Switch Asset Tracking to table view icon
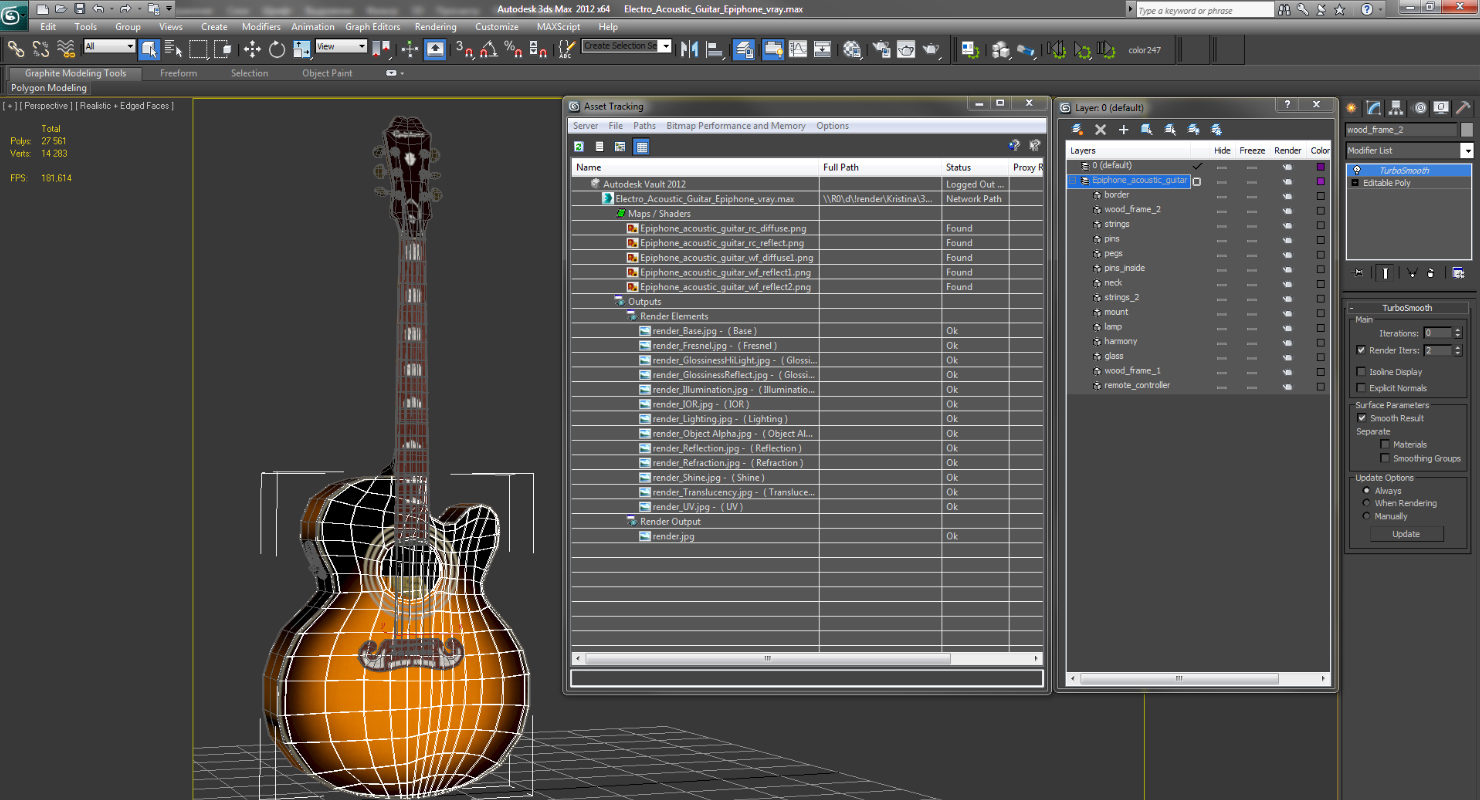This screenshot has width=1480, height=800. click(x=641, y=147)
